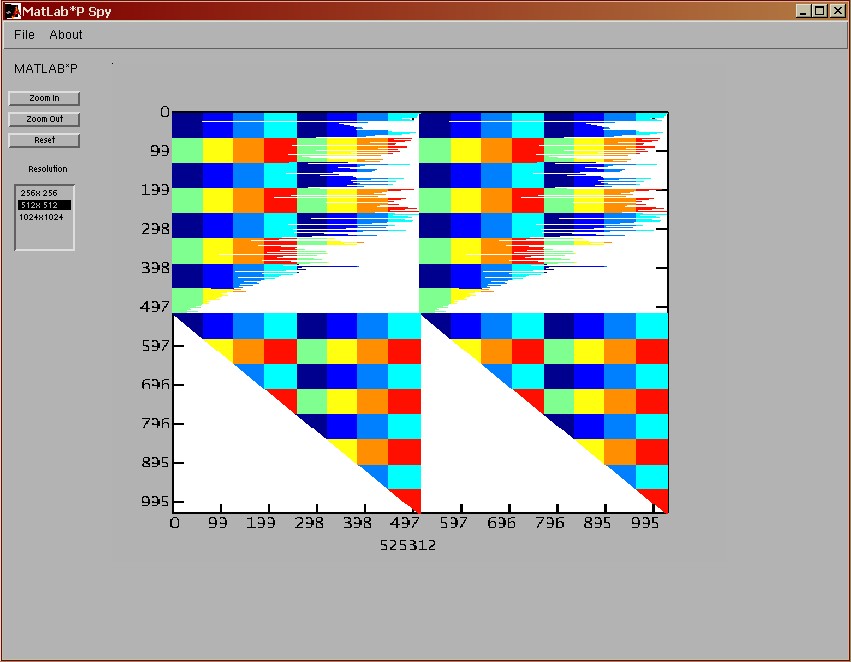Minimize the MatLab*P Spy window

click(x=804, y=10)
